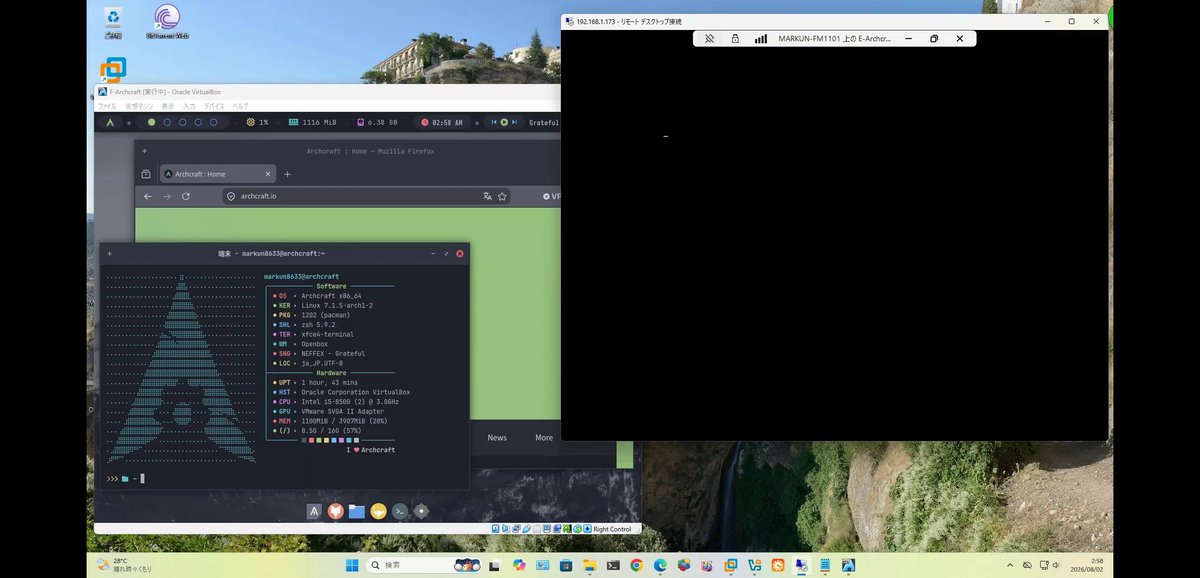
Task: Open Chrome from the Windows taskbar
Action: (636, 565)
